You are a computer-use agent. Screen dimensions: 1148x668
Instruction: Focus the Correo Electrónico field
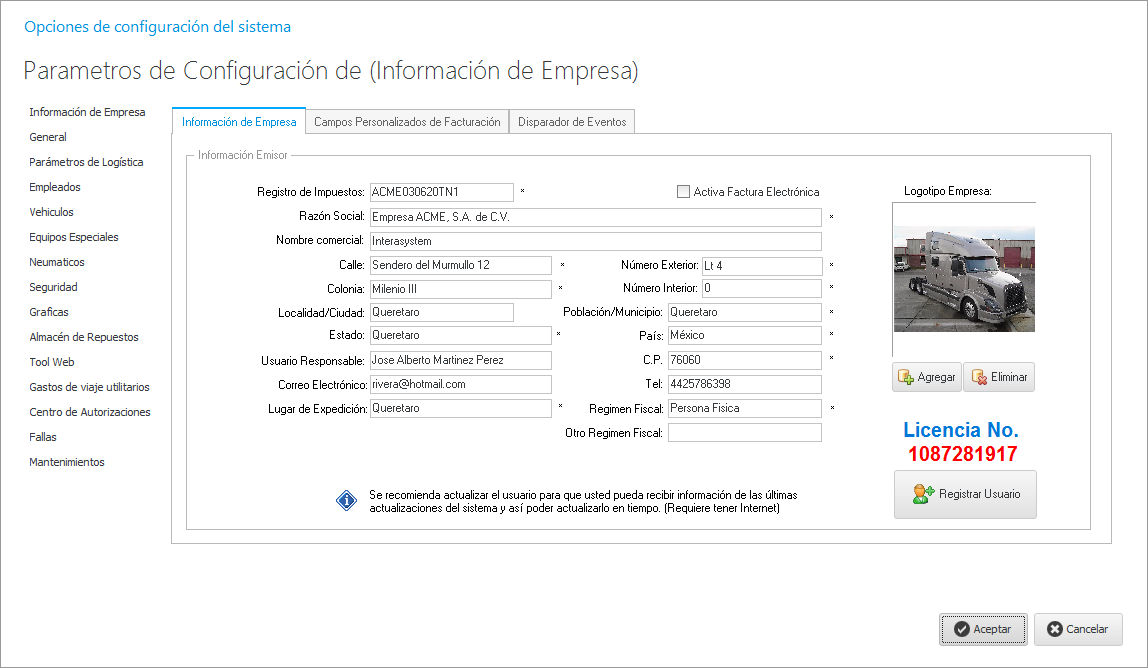click(x=460, y=384)
